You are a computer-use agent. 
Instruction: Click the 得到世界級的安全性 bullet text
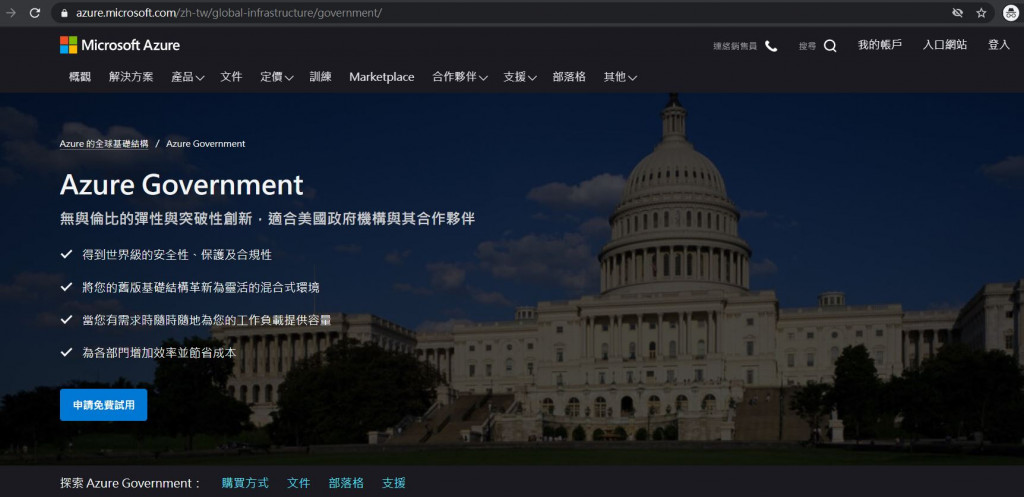pos(177,255)
